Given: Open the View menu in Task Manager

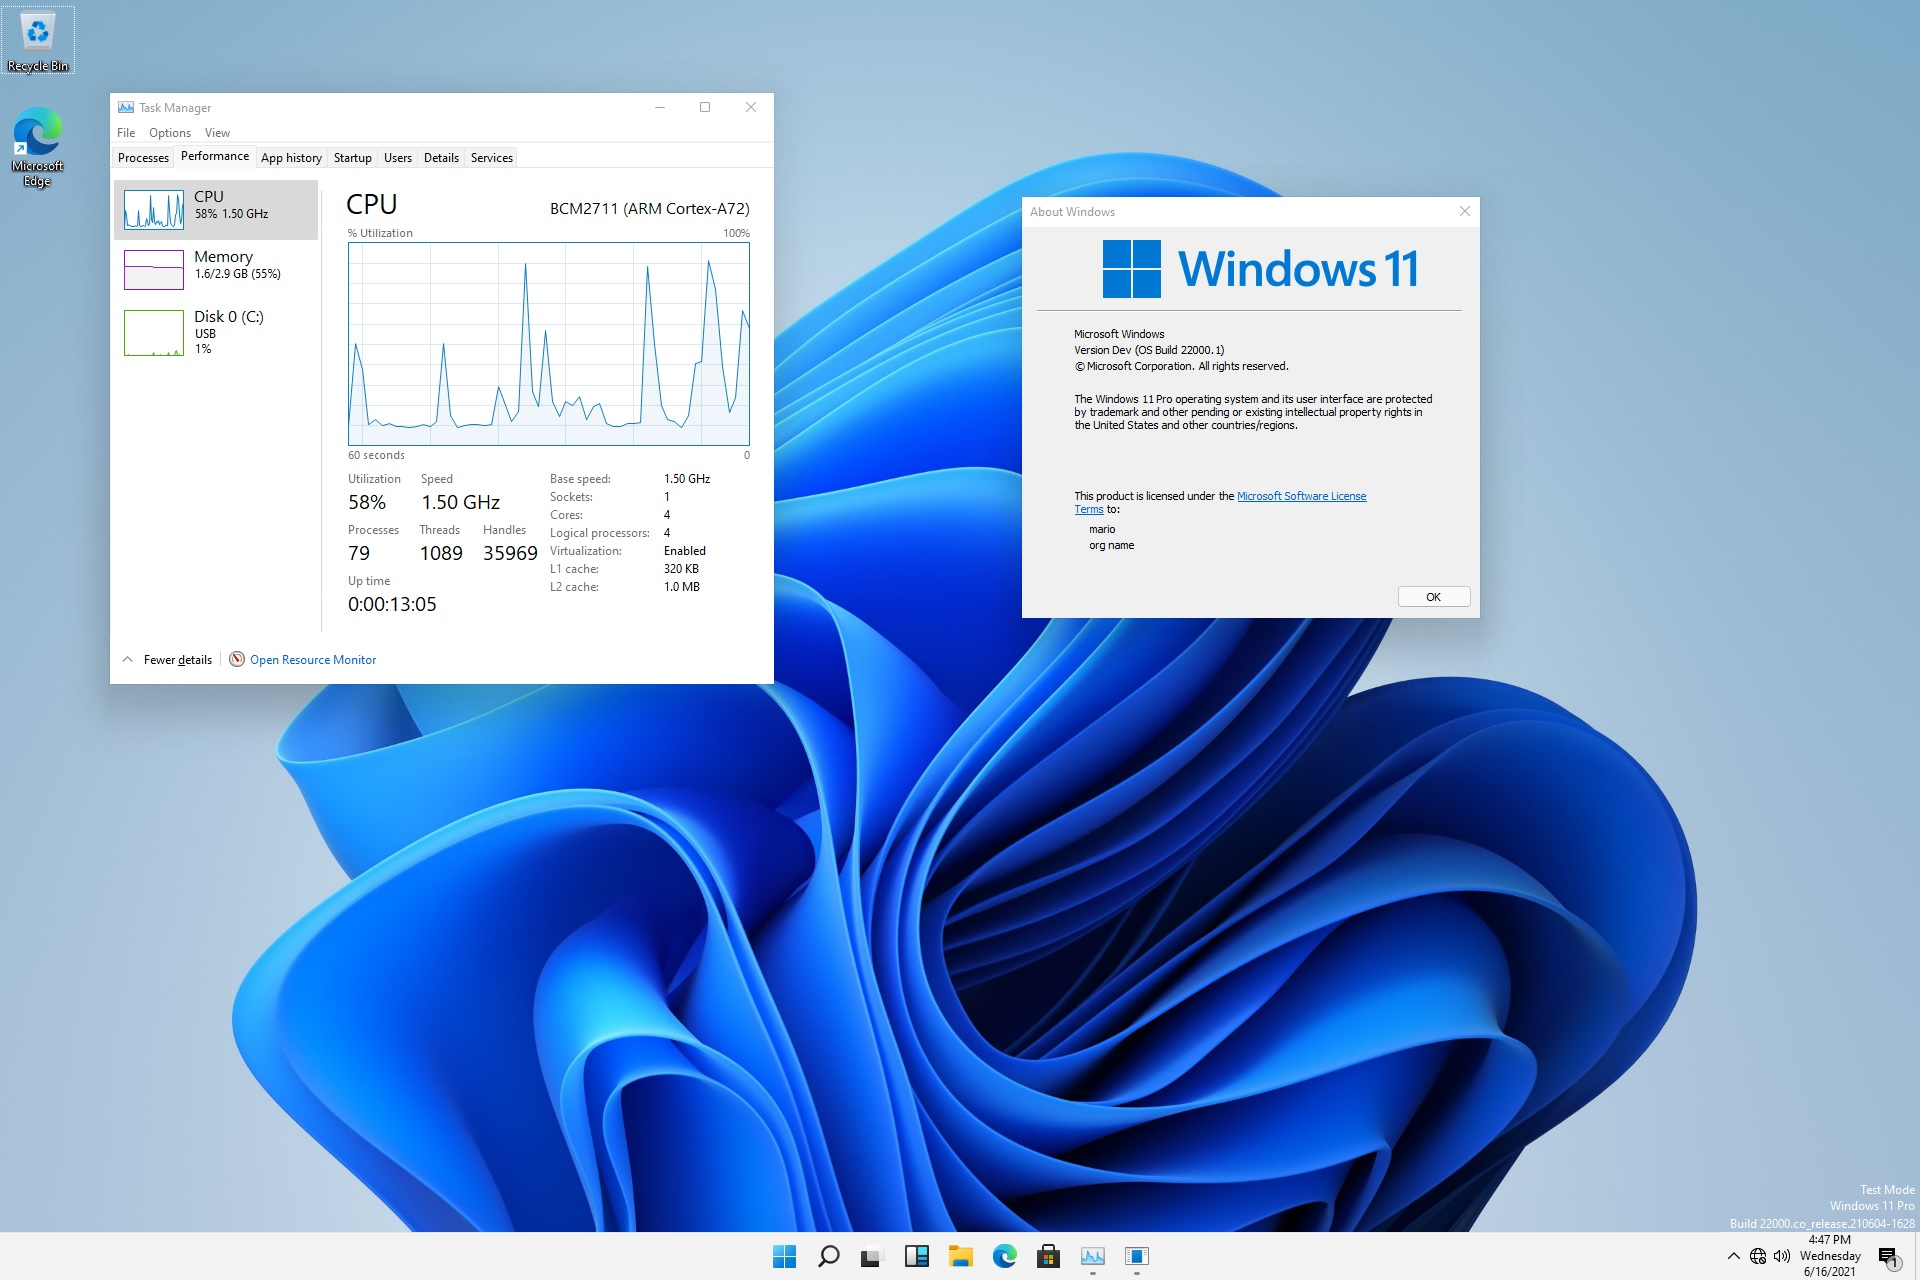Looking at the screenshot, I should tap(217, 133).
